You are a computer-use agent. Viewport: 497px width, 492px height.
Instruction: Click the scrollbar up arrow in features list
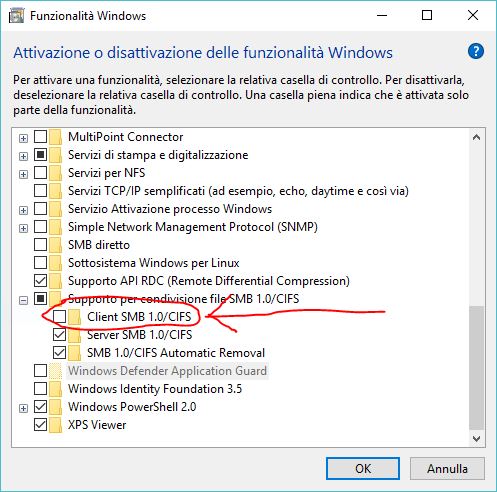(477, 137)
